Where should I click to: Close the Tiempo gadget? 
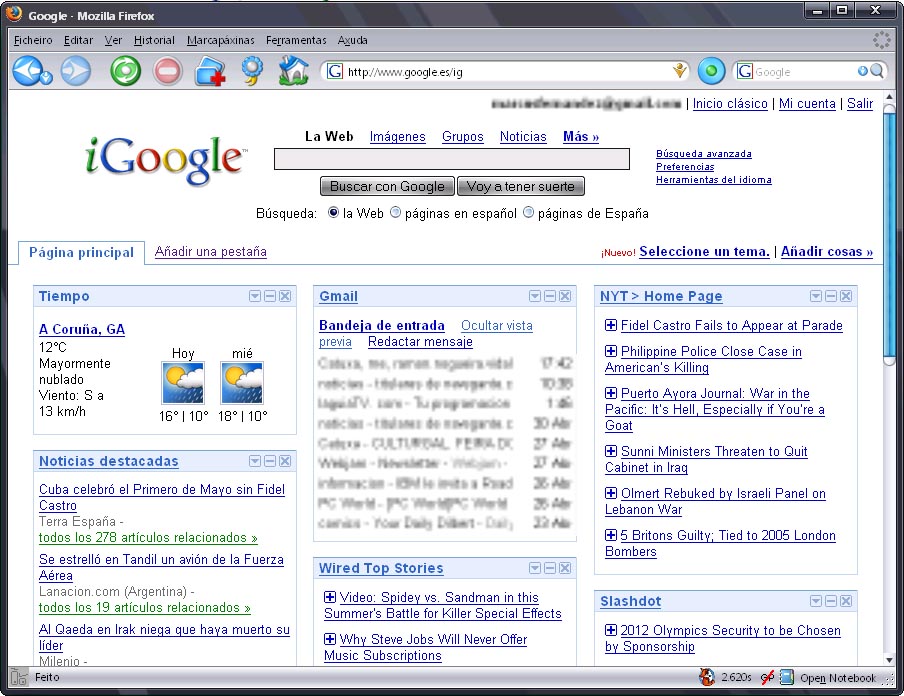click(x=285, y=296)
